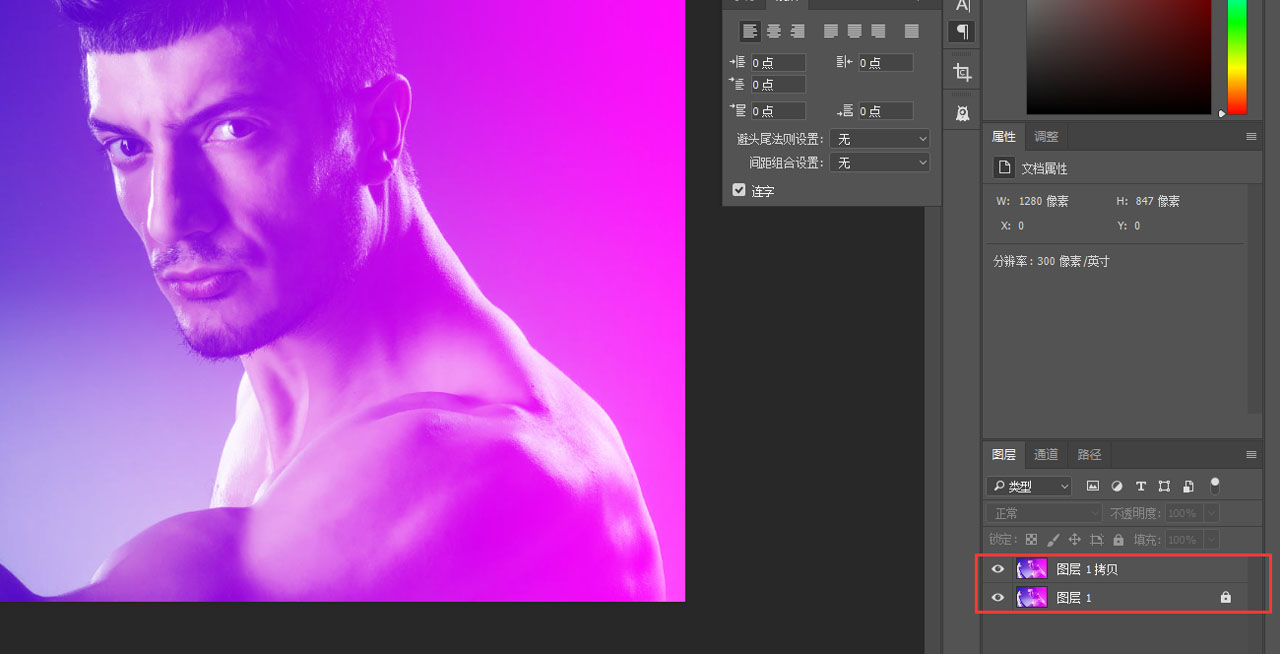This screenshot has width=1280, height=654.
Task: Switch to the 图层 tab
Action: (x=1004, y=455)
